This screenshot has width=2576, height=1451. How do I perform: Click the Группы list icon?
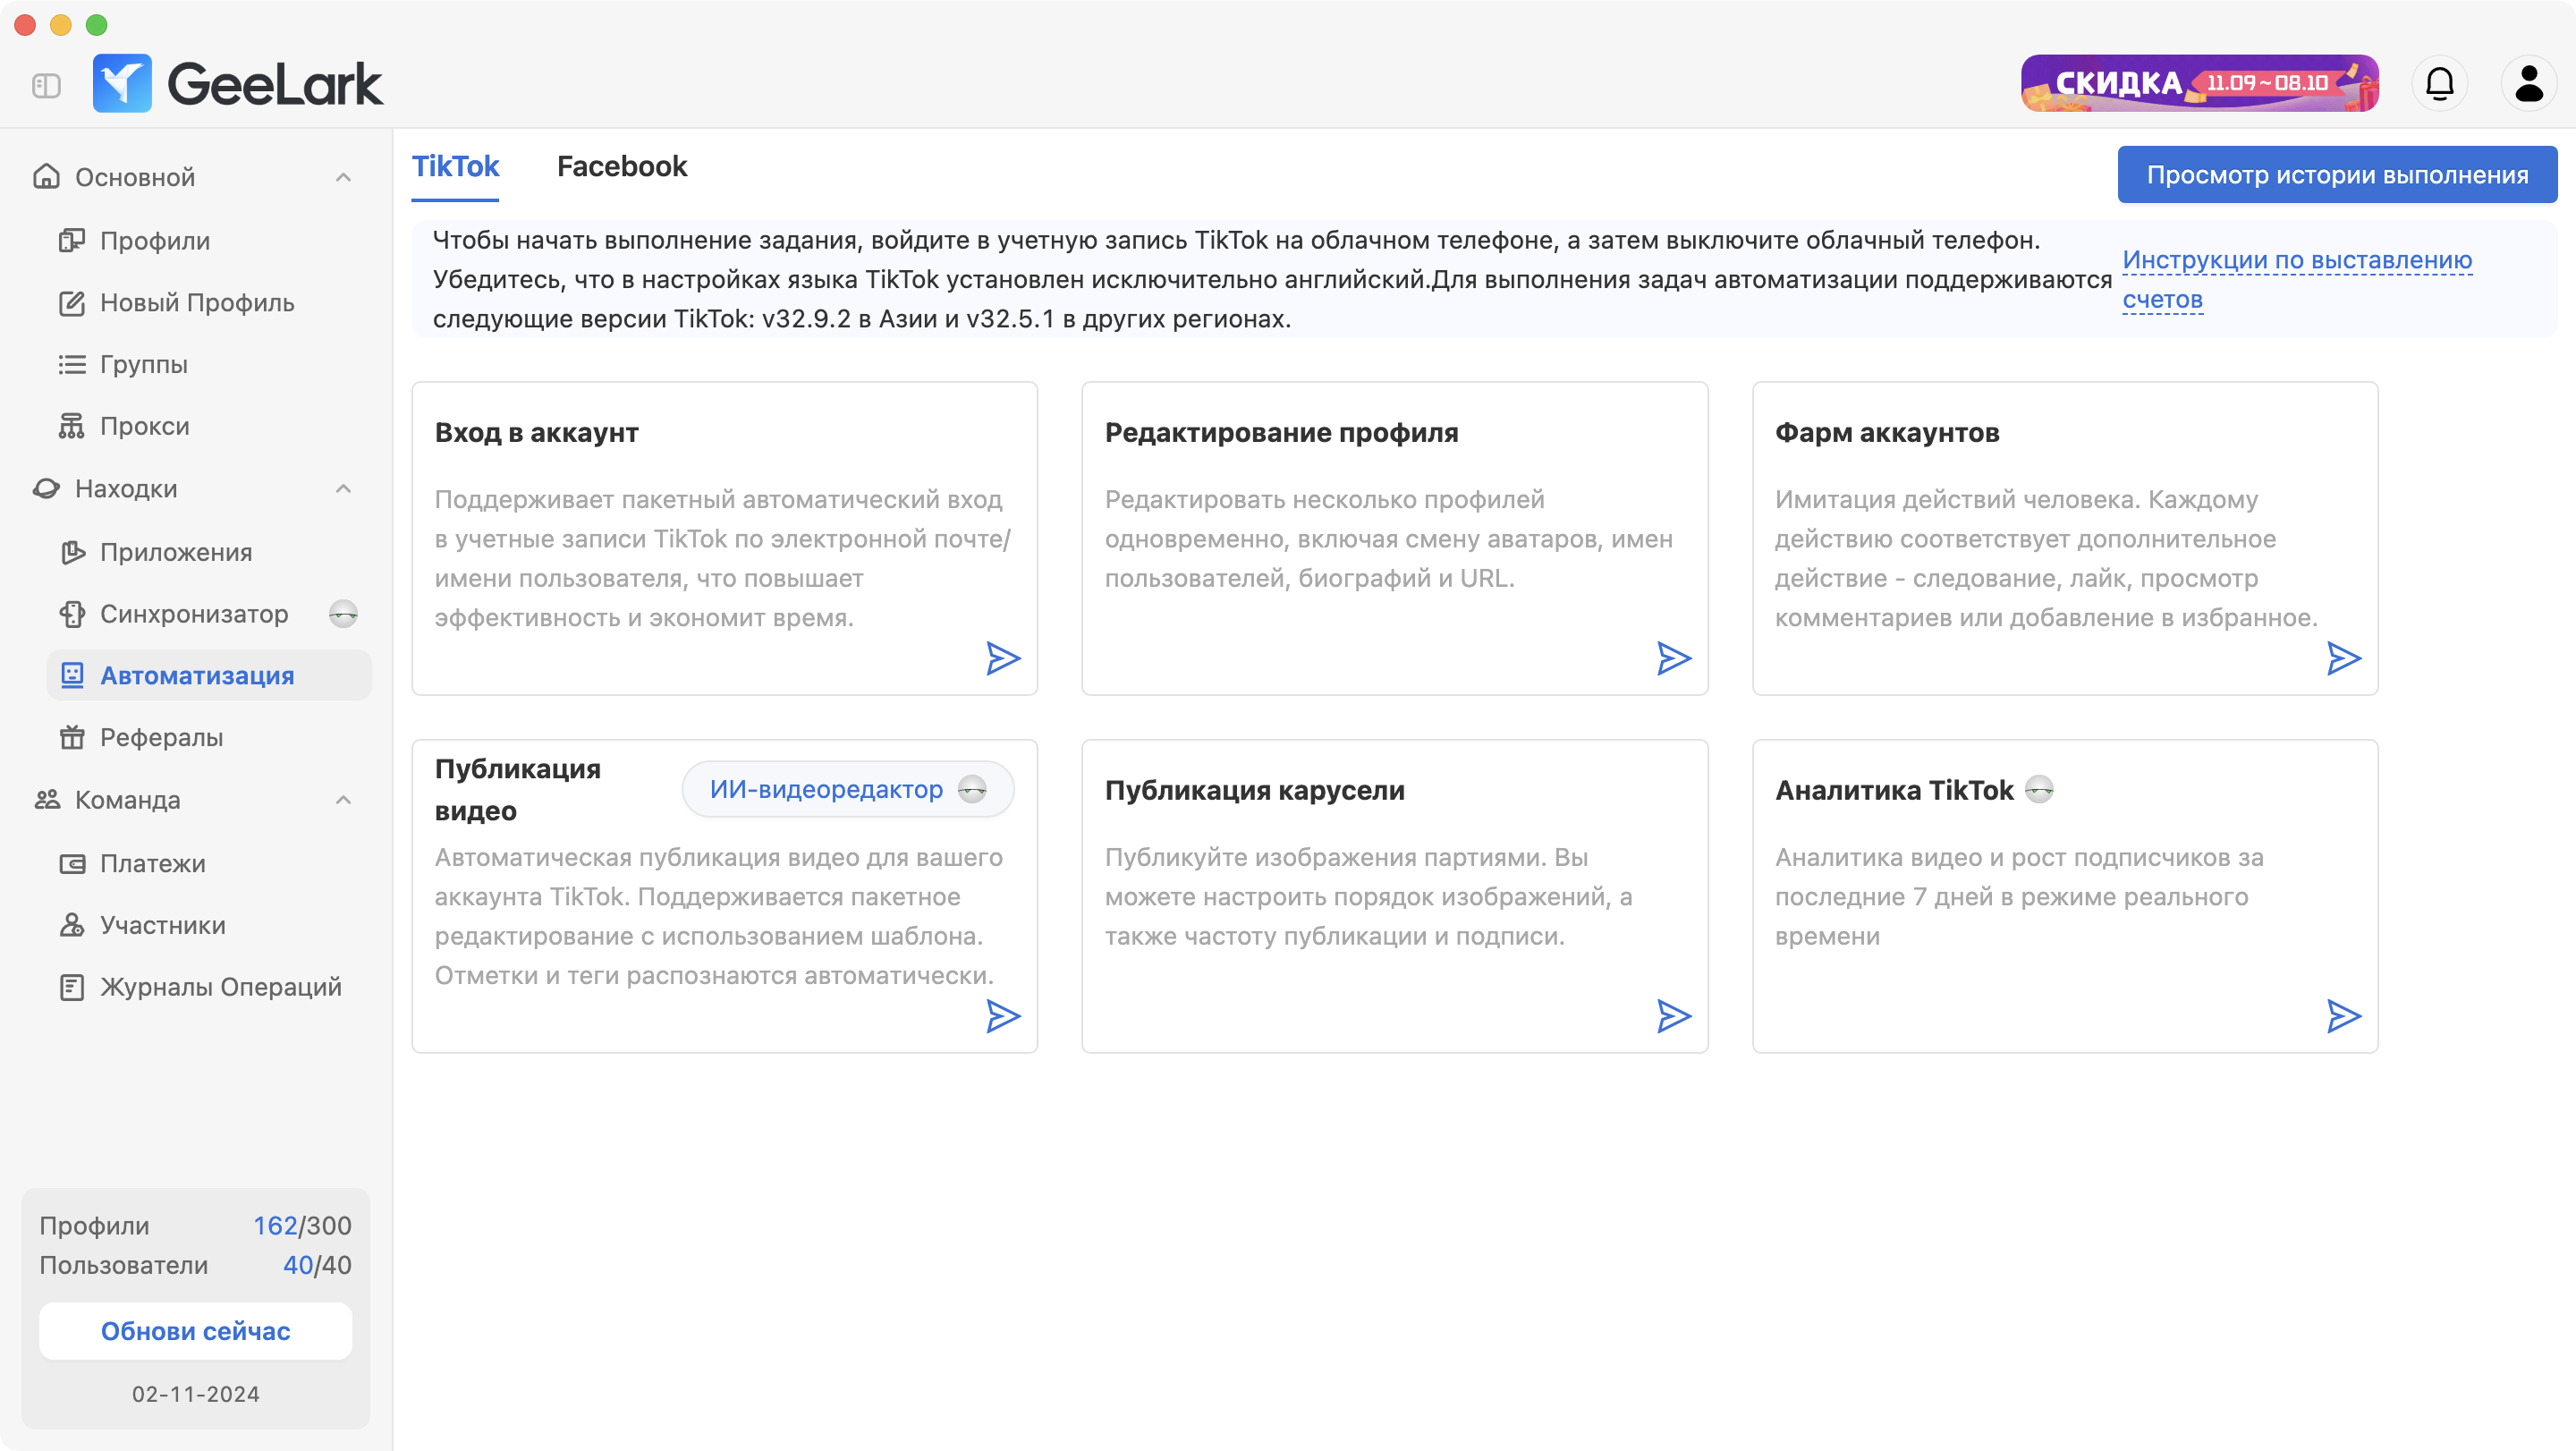pyautogui.click(x=72, y=365)
